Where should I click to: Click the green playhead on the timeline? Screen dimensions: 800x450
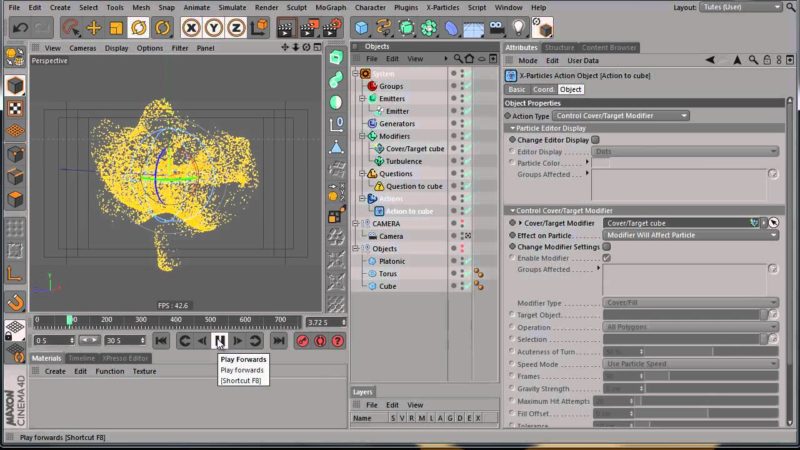[x=70, y=320]
